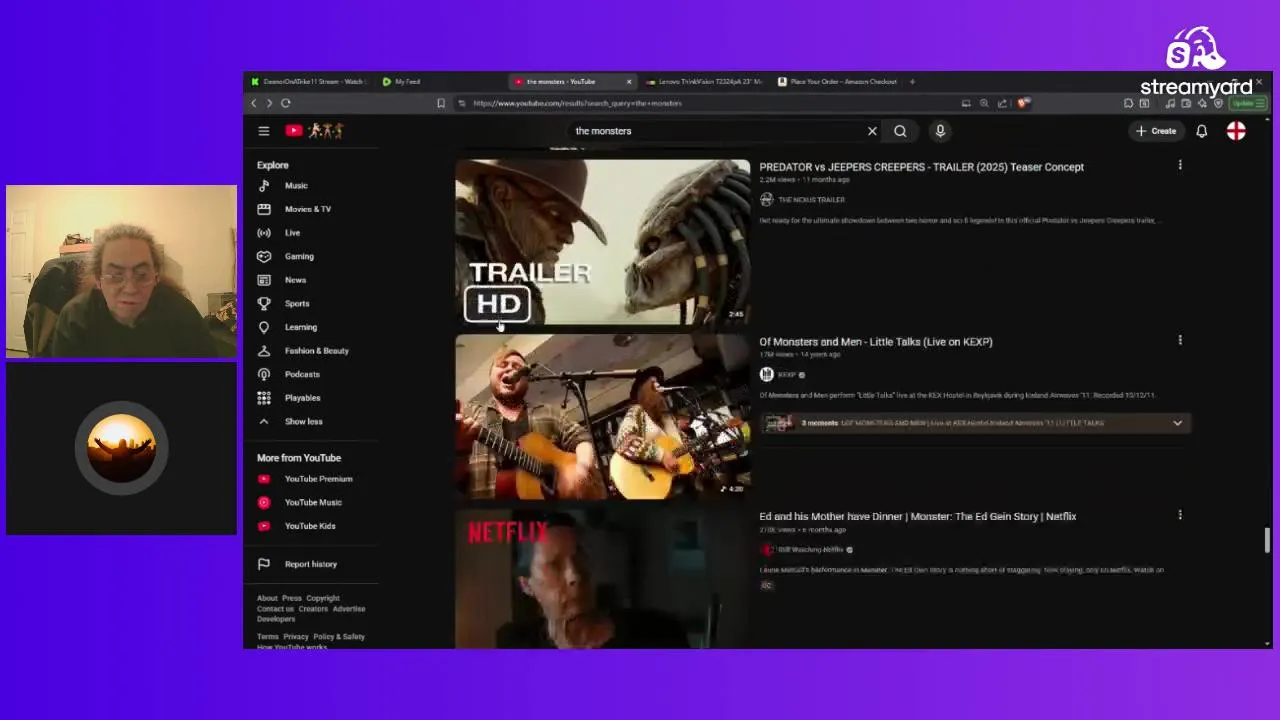Open YouTube Music from sidebar
Screen dimensions: 1280x720
pyautogui.click(x=311, y=502)
